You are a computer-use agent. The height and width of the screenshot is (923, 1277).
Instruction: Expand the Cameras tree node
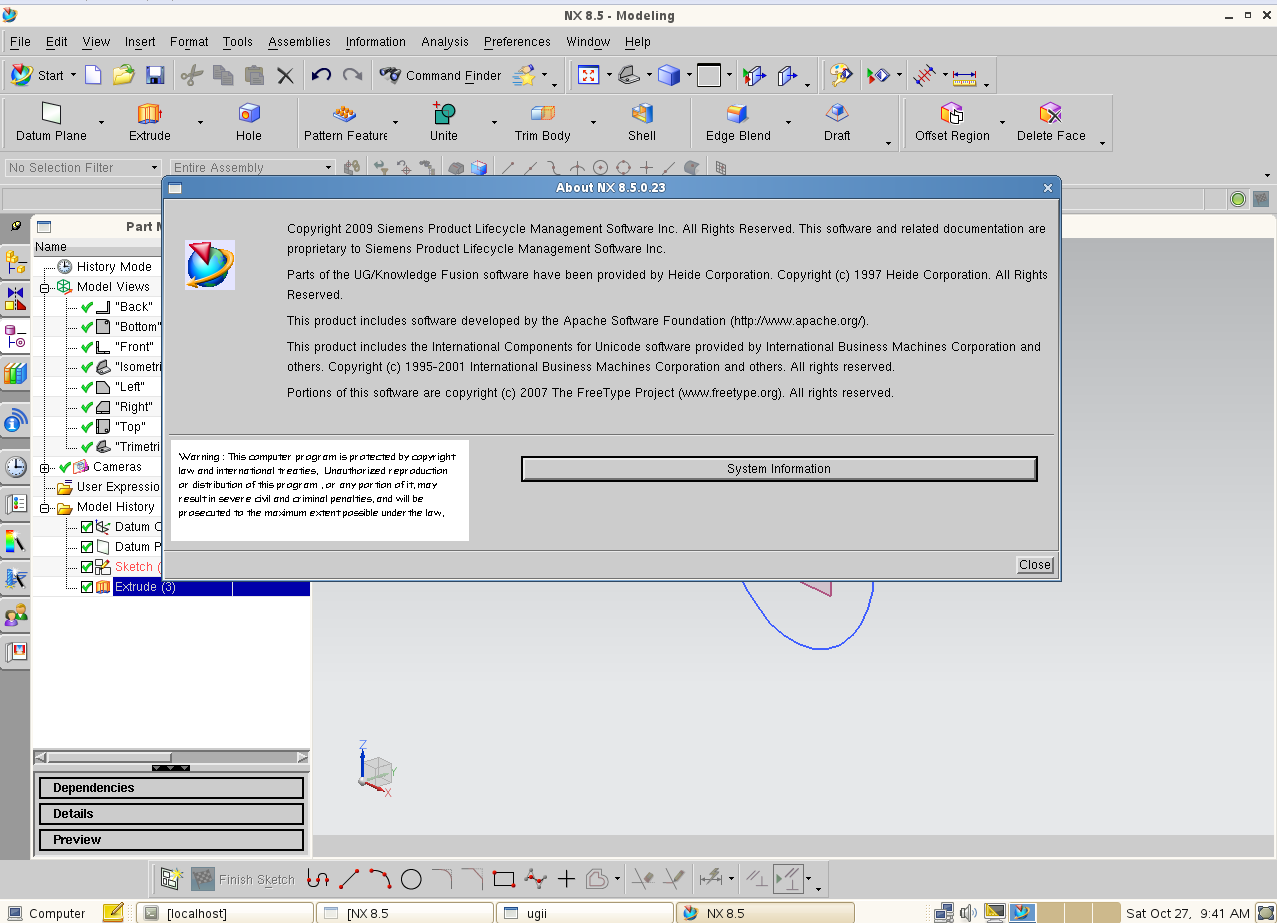pos(45,467)
